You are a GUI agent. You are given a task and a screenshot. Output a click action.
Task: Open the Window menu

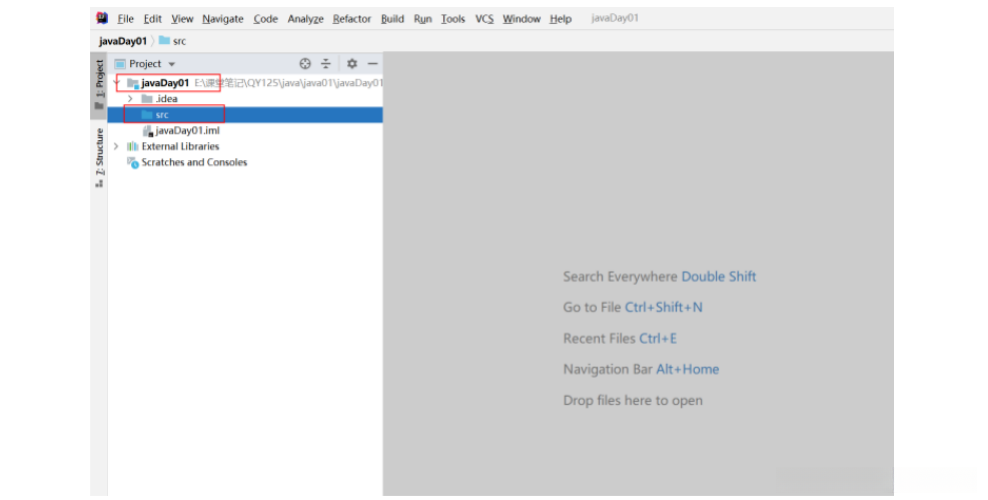(521, 19)
